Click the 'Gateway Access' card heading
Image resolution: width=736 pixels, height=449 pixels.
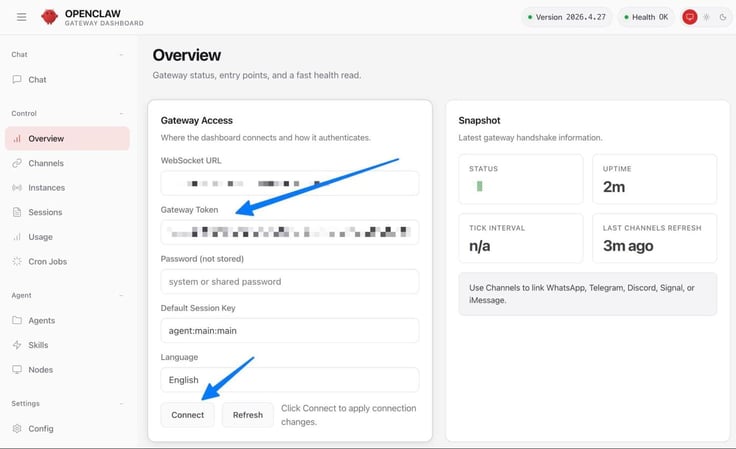(197, 121)
